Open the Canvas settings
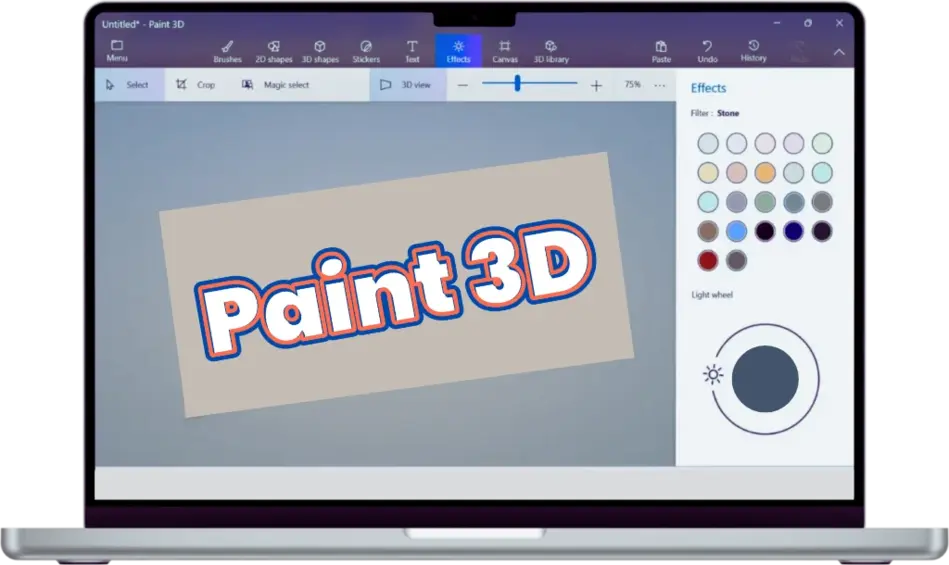 505,51
